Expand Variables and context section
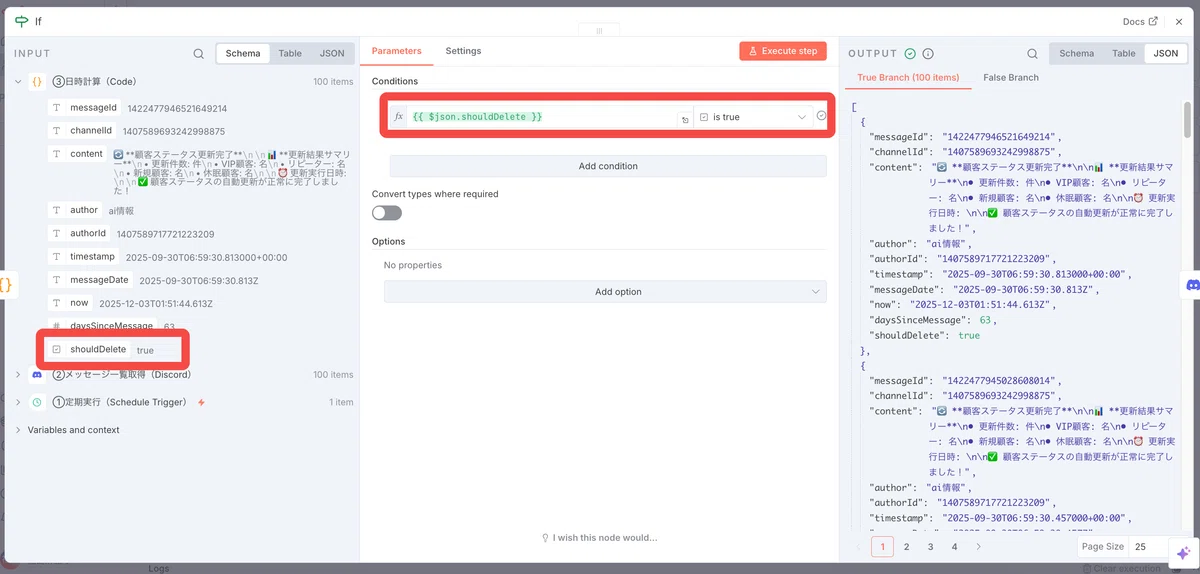Image resolution: width=1200 pixels, height=574 pixels. (18, 430)
